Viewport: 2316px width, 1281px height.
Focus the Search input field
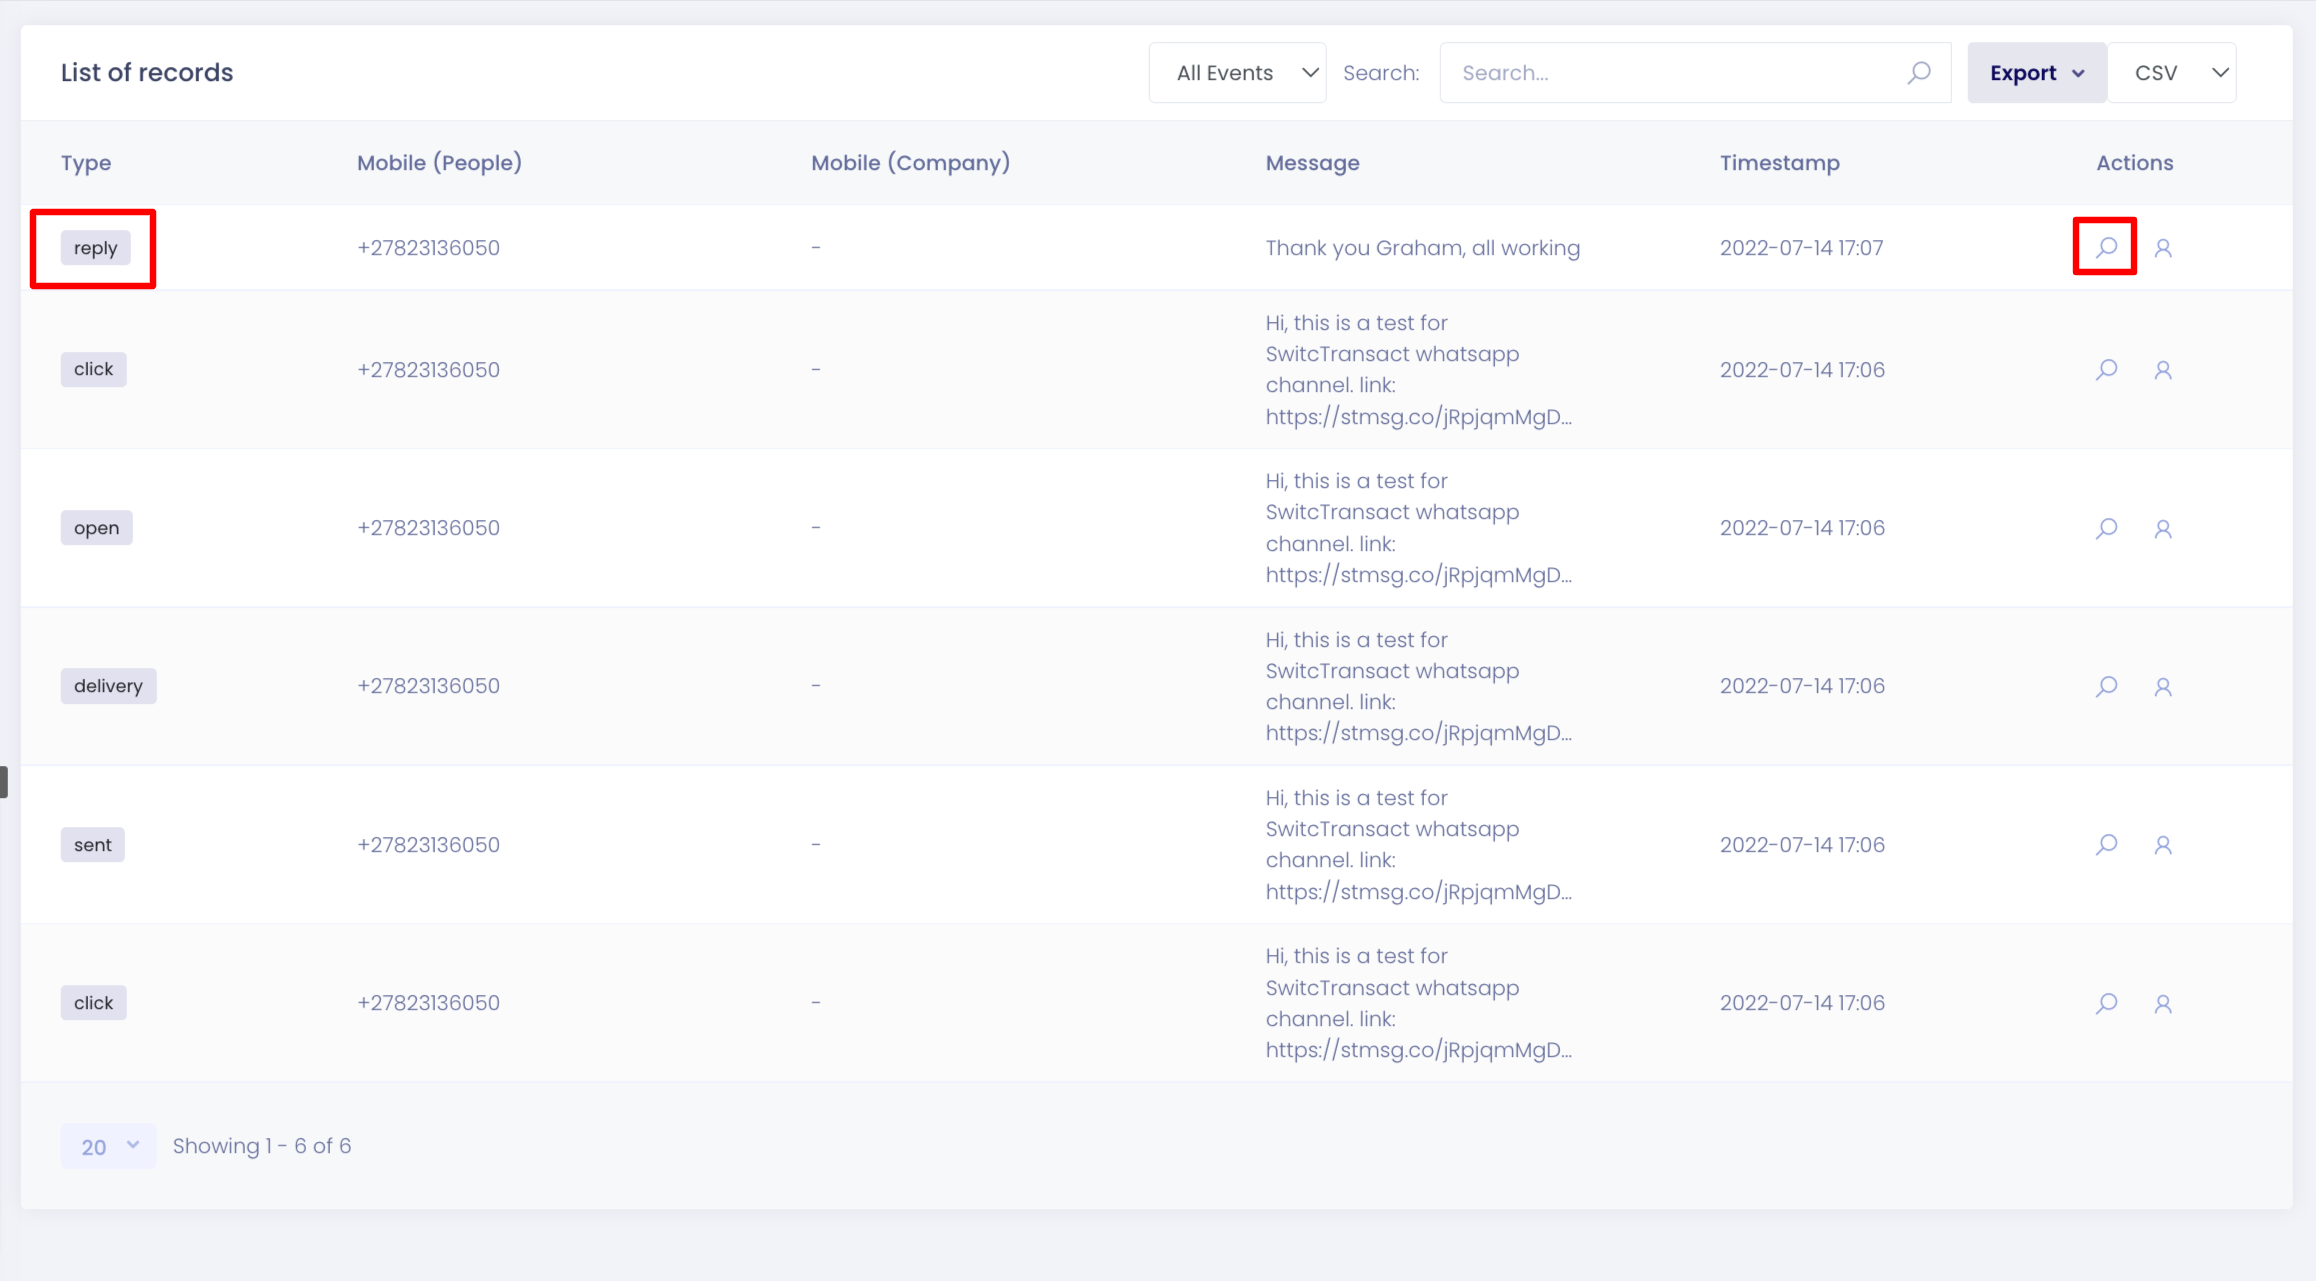tap(1695, 73)
